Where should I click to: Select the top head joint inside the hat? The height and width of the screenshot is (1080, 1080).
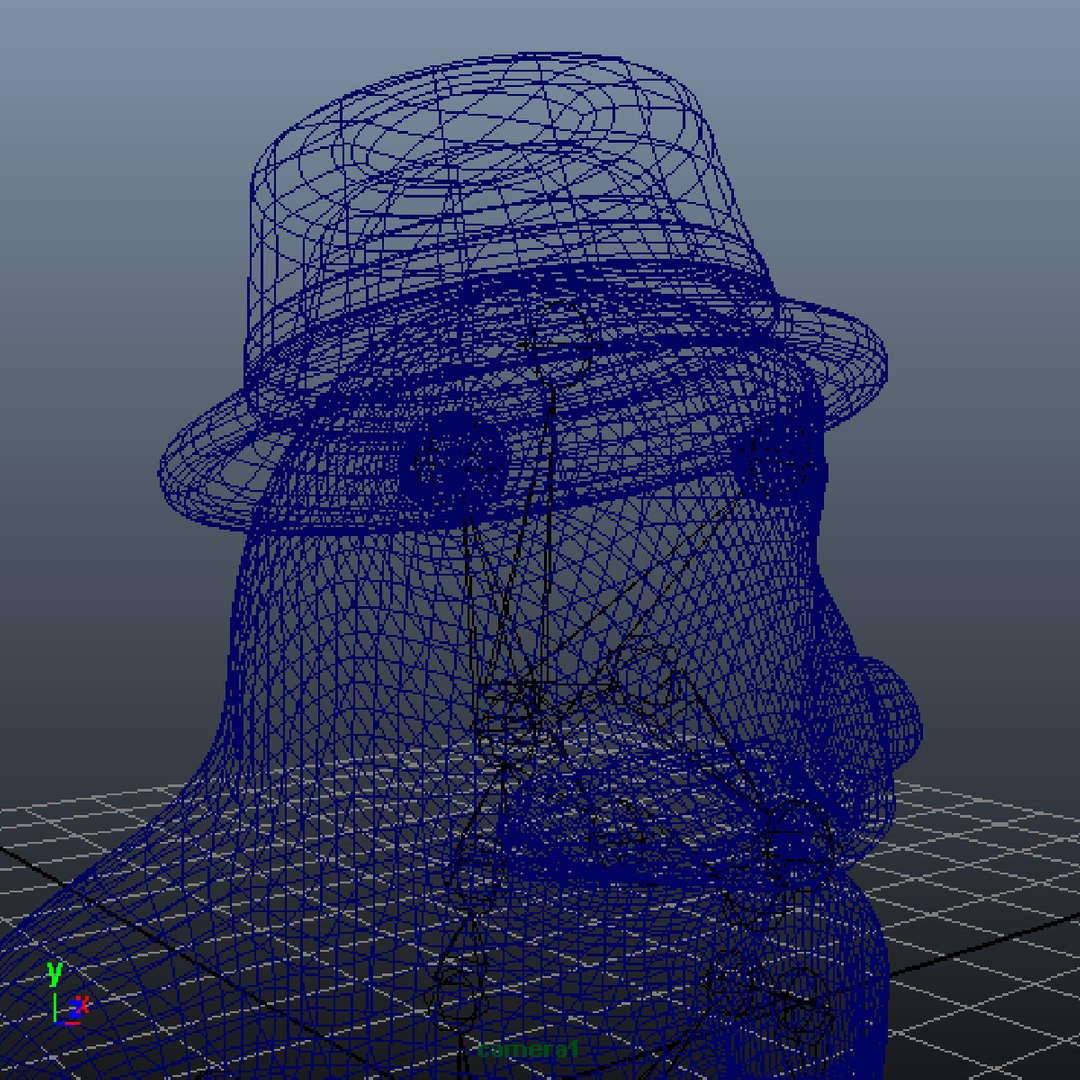561,342
